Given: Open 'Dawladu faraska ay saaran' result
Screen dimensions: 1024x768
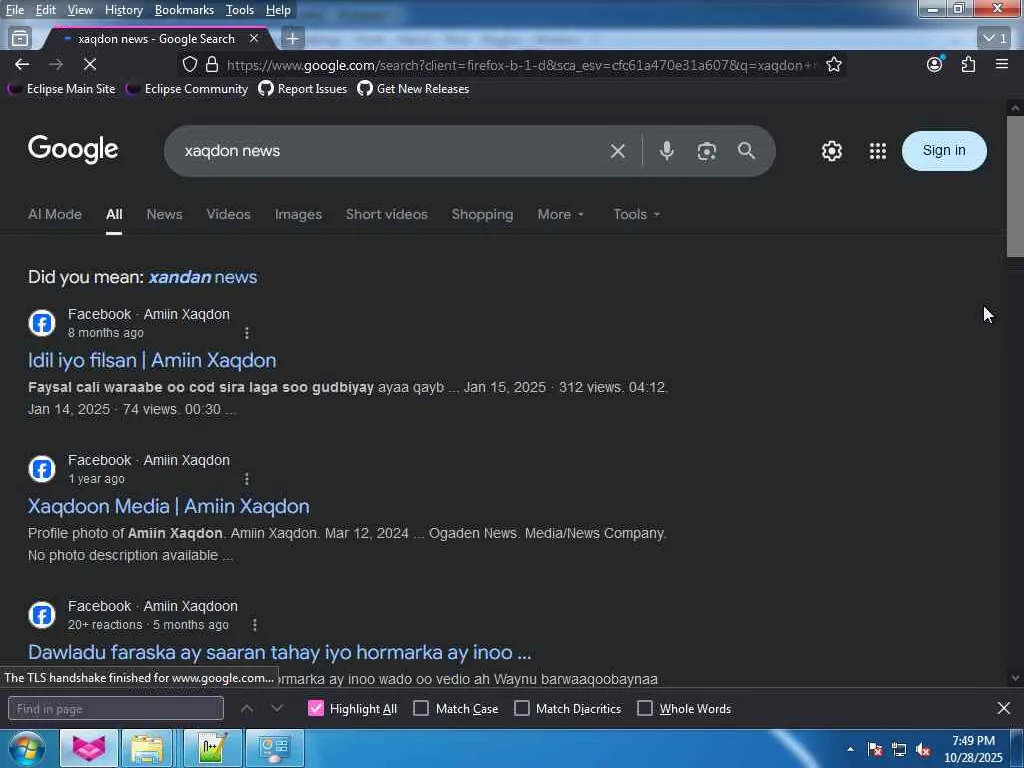Looking at the screenshot, I should coord(280,652).
